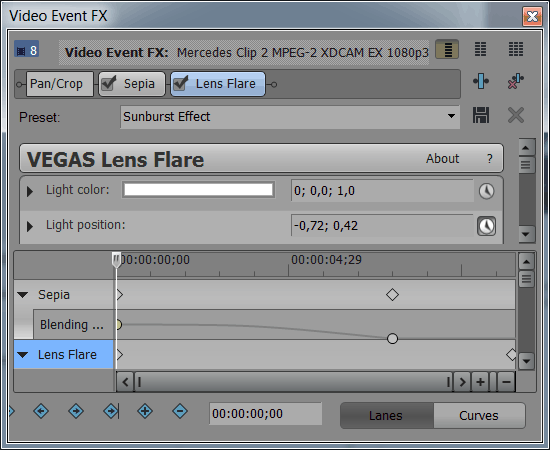
Task: Switch to single-column plug-in view
Action: [447, 49]
